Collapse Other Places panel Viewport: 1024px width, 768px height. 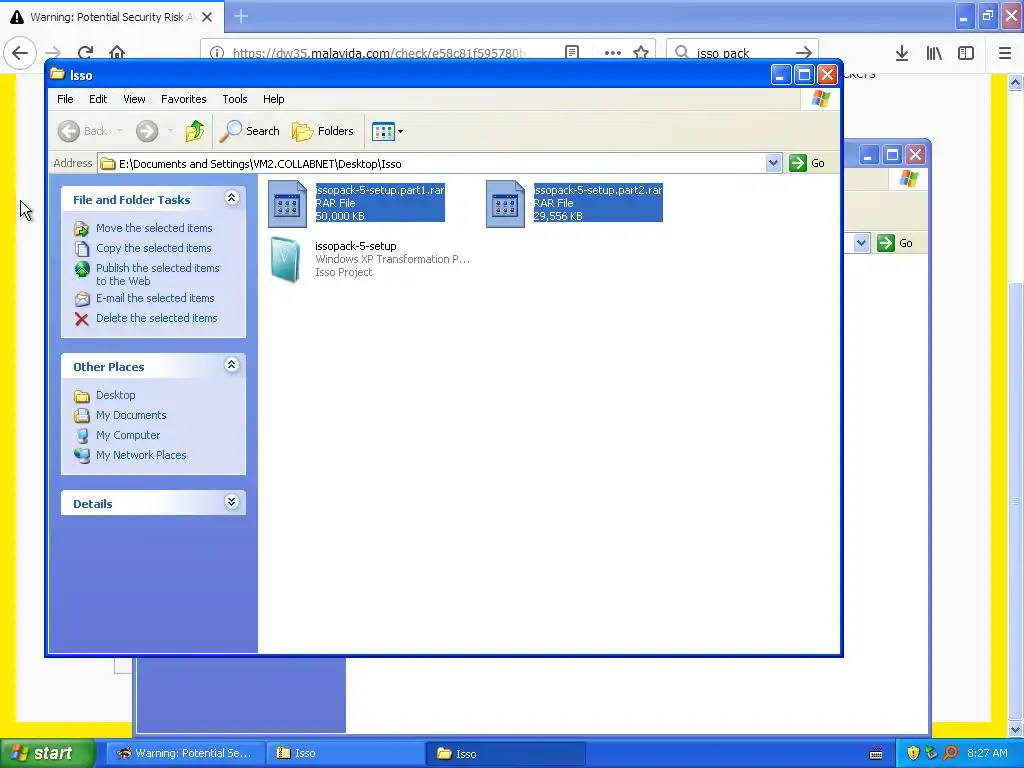coord(231,364)
